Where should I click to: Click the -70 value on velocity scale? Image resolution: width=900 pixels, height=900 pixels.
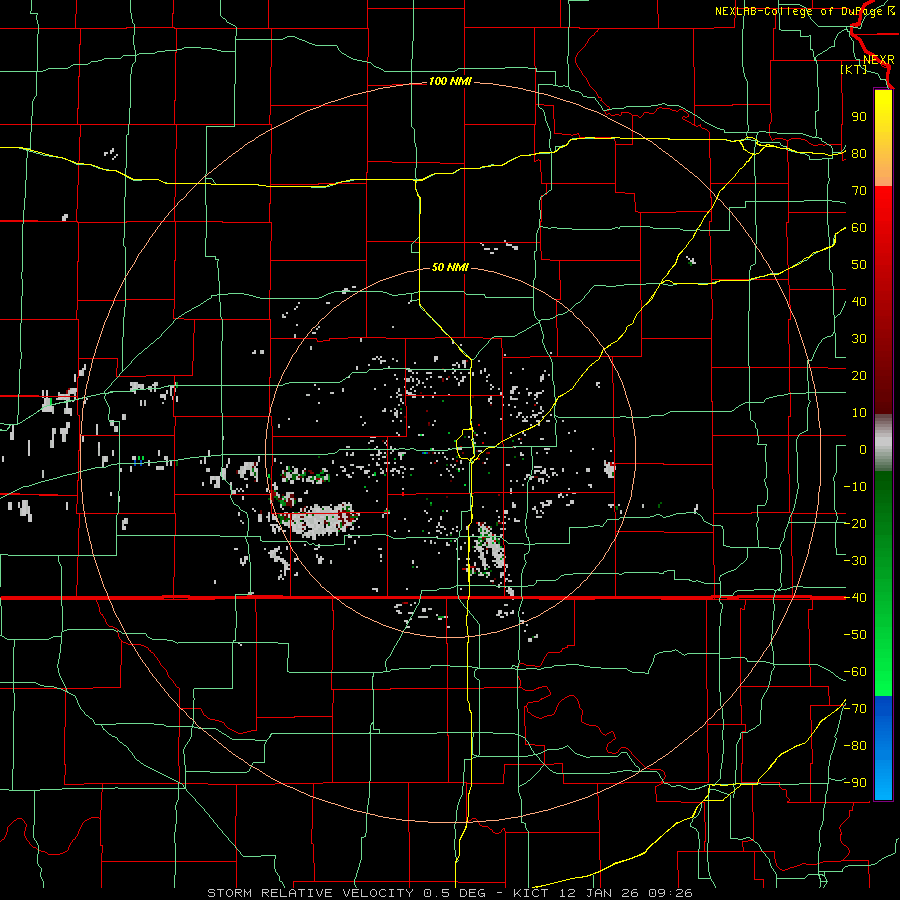(855, 709)
